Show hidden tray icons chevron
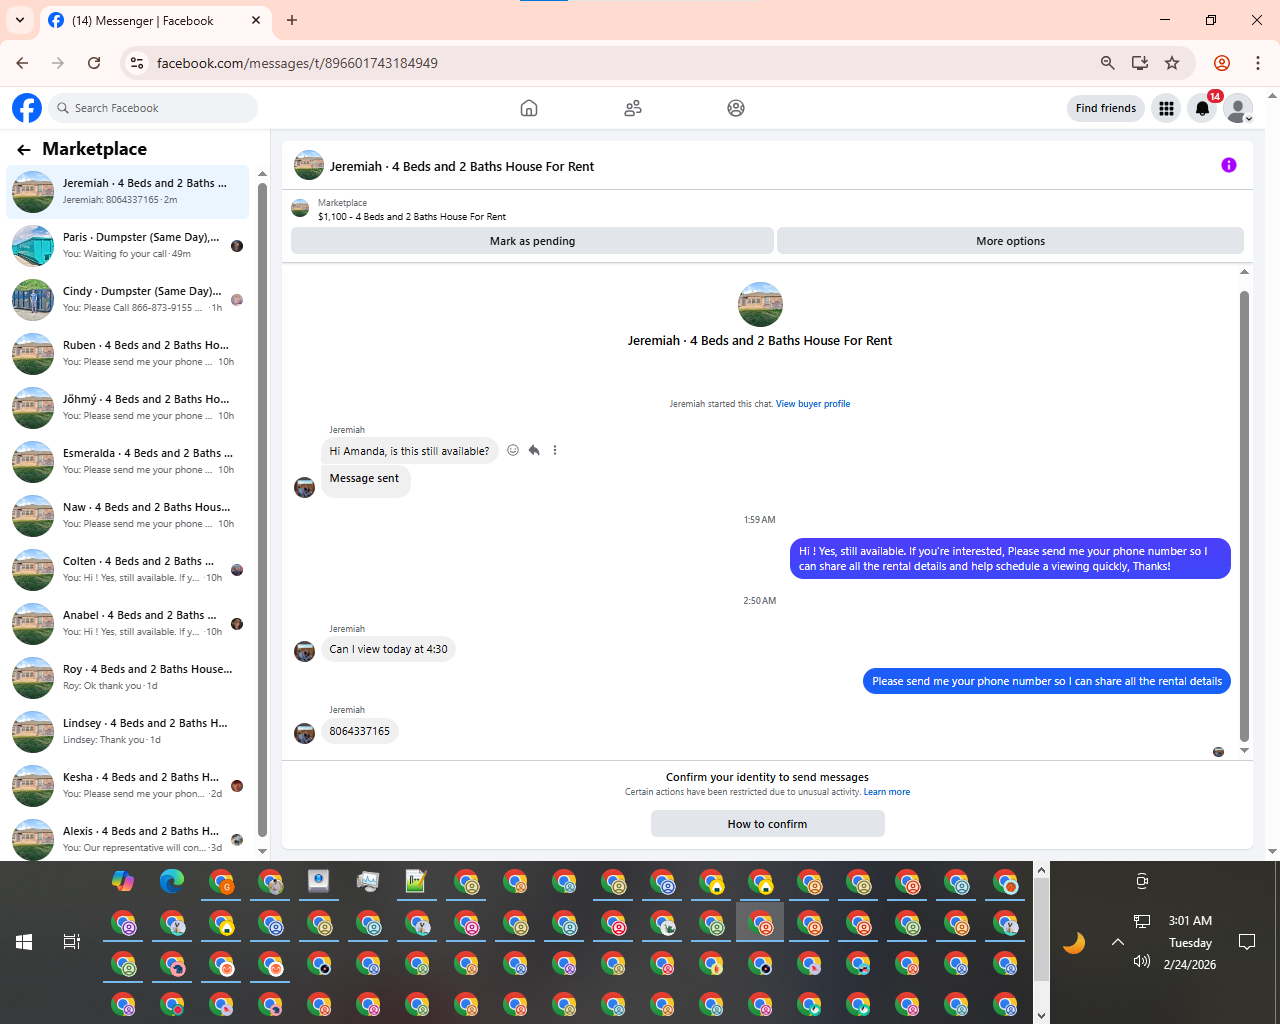 click(1118, 942)
